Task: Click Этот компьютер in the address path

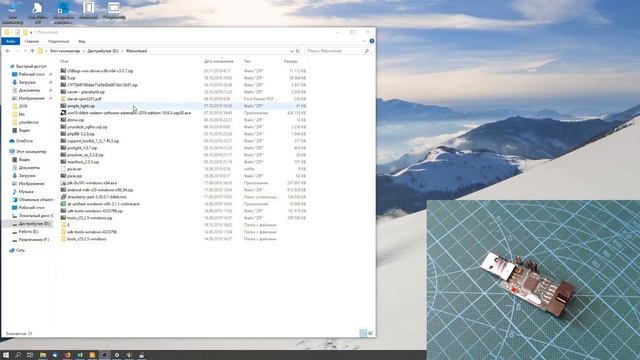Action: click(x=65, y=51)
